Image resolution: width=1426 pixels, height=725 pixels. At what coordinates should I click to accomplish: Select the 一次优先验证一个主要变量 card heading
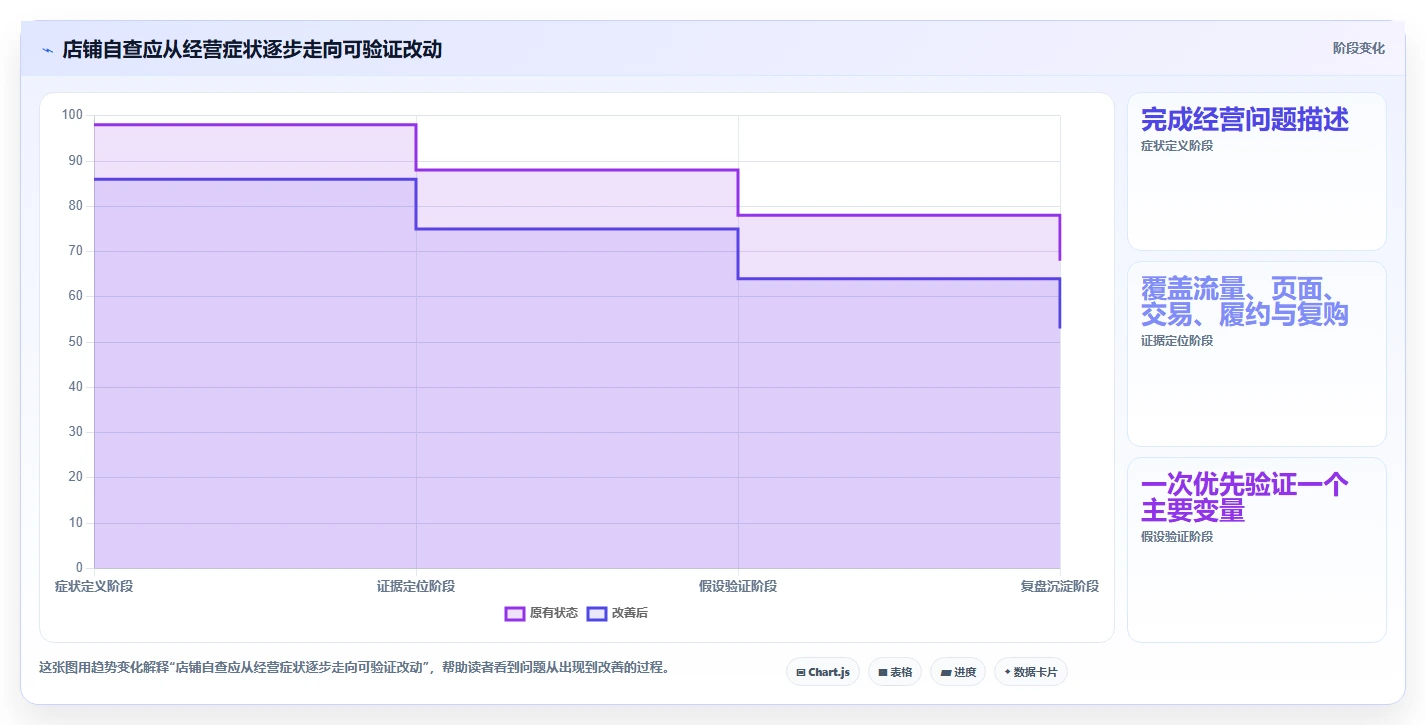point(1245,498)
